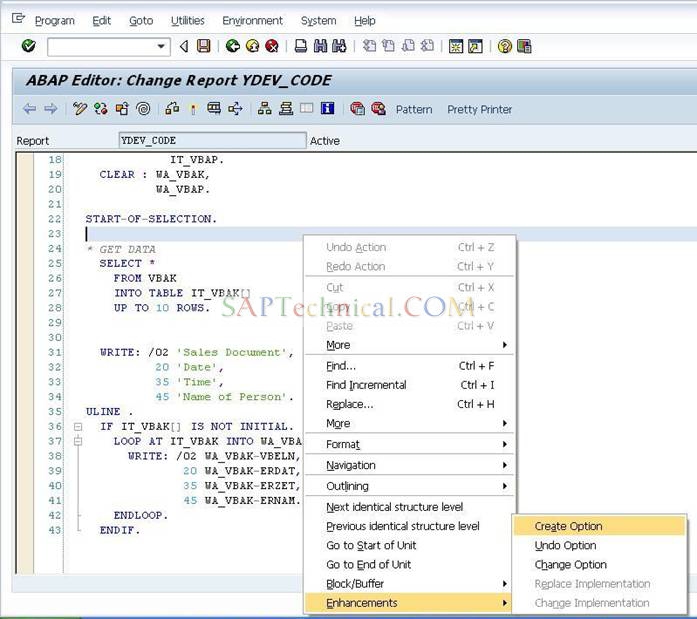This screenshot has width=697, height=619.
Task: Expand the Block/Buffer submenu
Action: point(410,583)
